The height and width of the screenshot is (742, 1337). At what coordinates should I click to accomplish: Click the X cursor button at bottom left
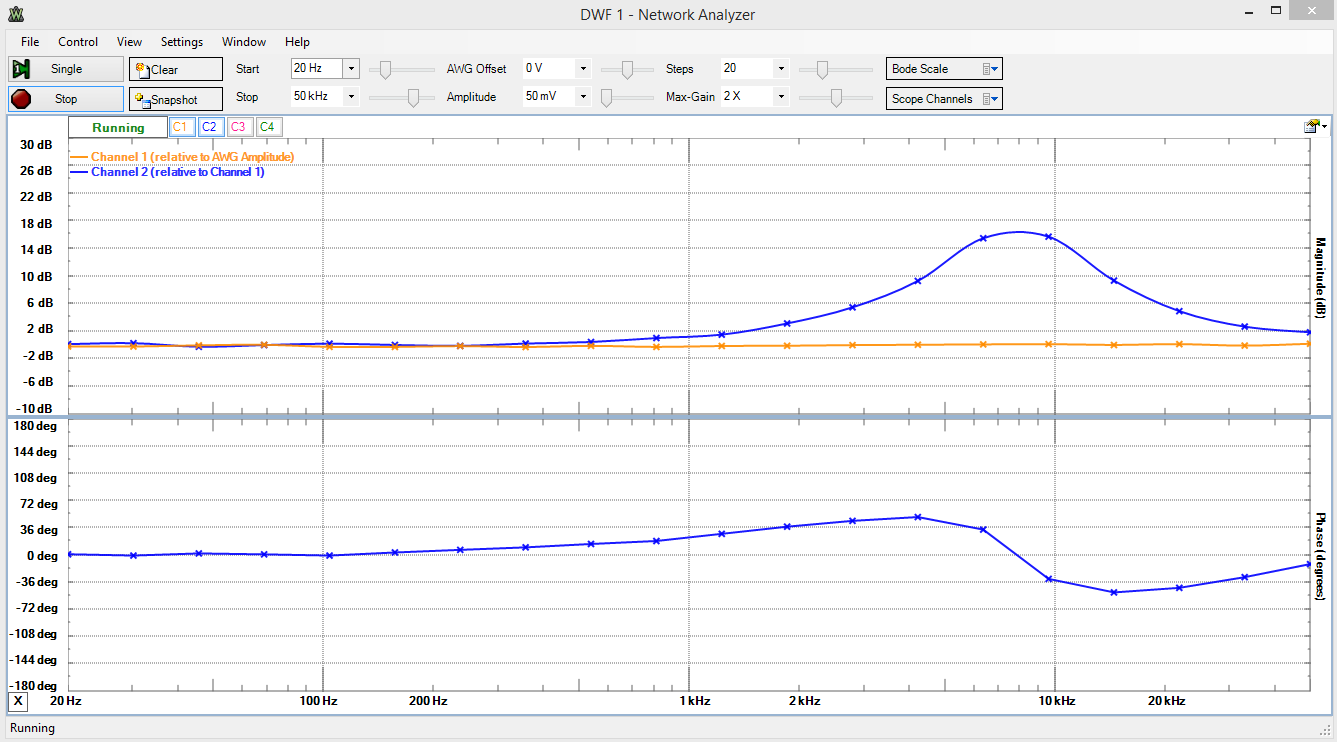pyautogui.click(x=19, y=701)
